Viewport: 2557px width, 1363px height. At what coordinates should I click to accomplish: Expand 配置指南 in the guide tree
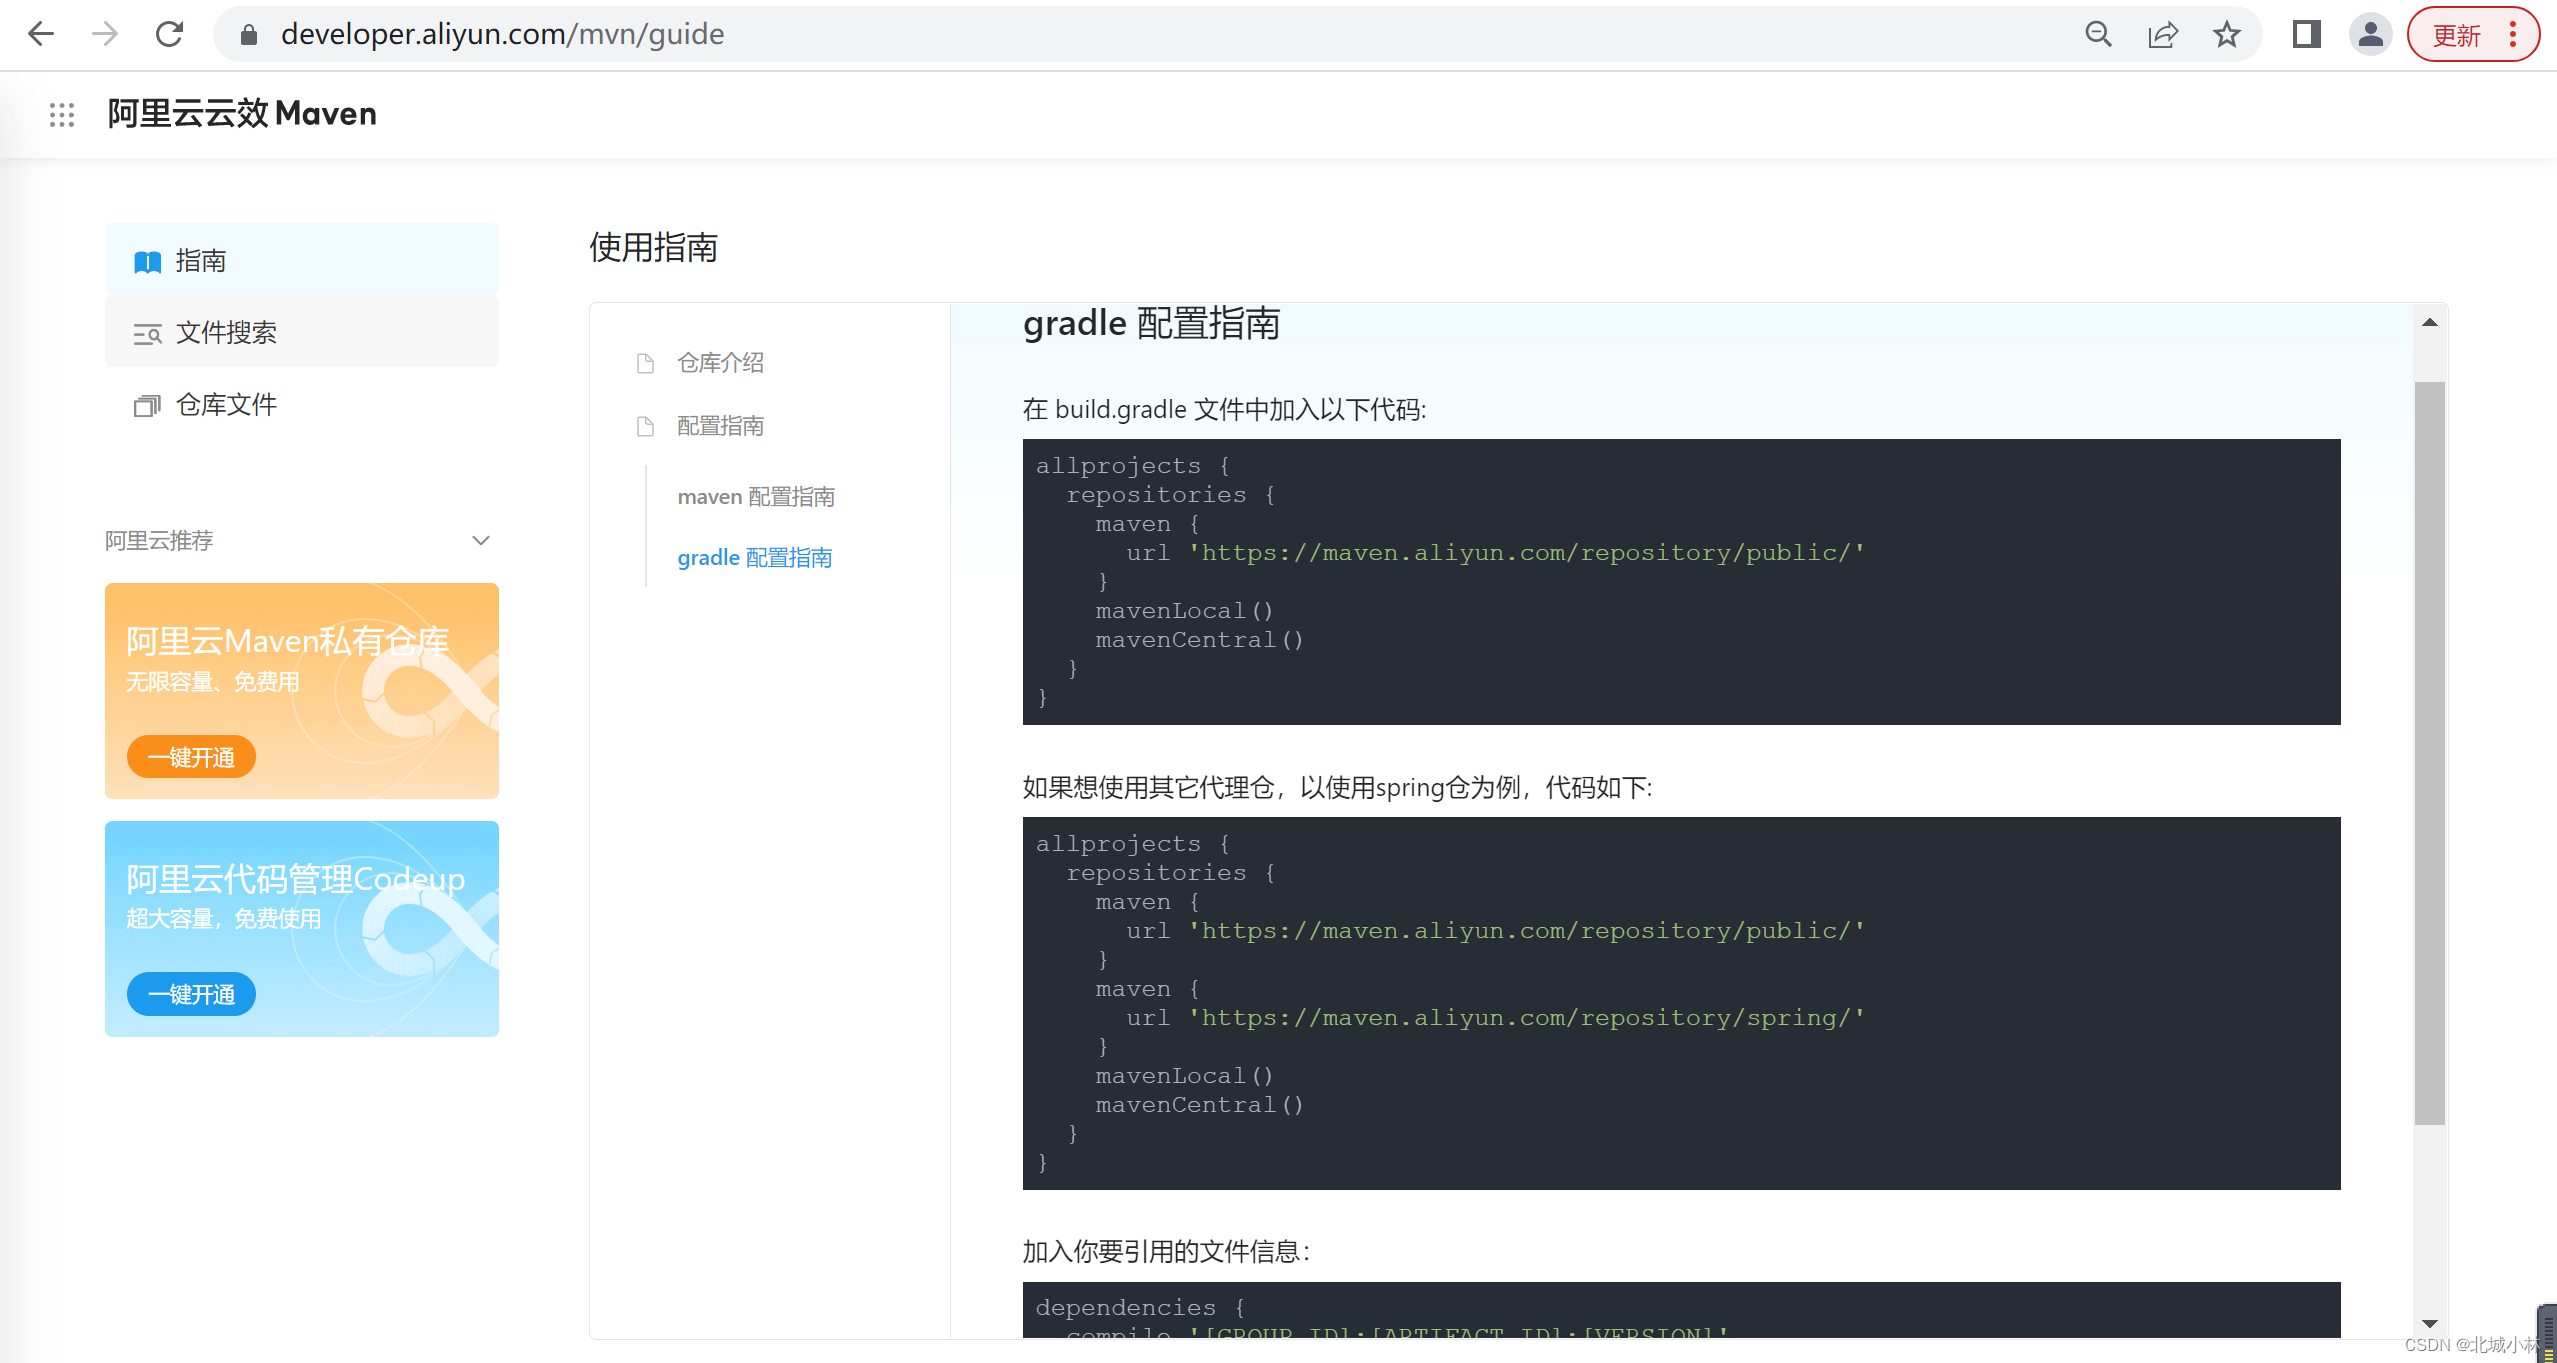point(720,426)
